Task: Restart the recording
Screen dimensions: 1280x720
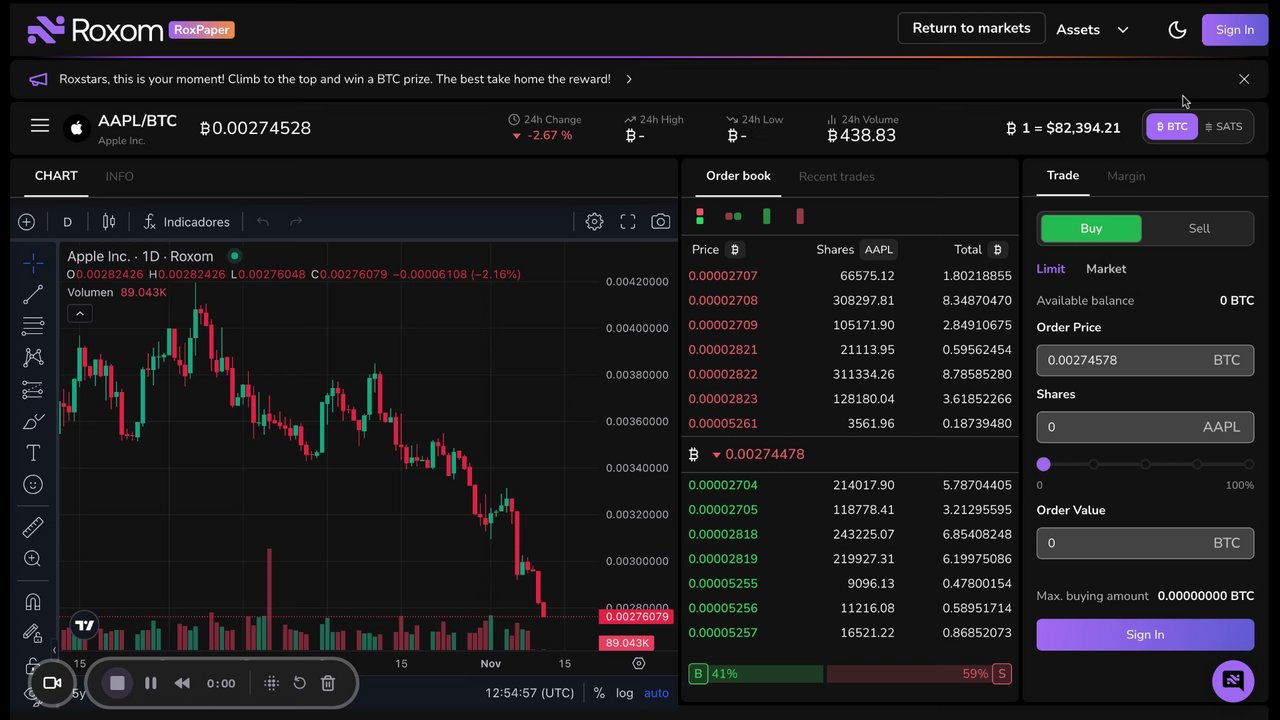Action: [x=299, y=683]
